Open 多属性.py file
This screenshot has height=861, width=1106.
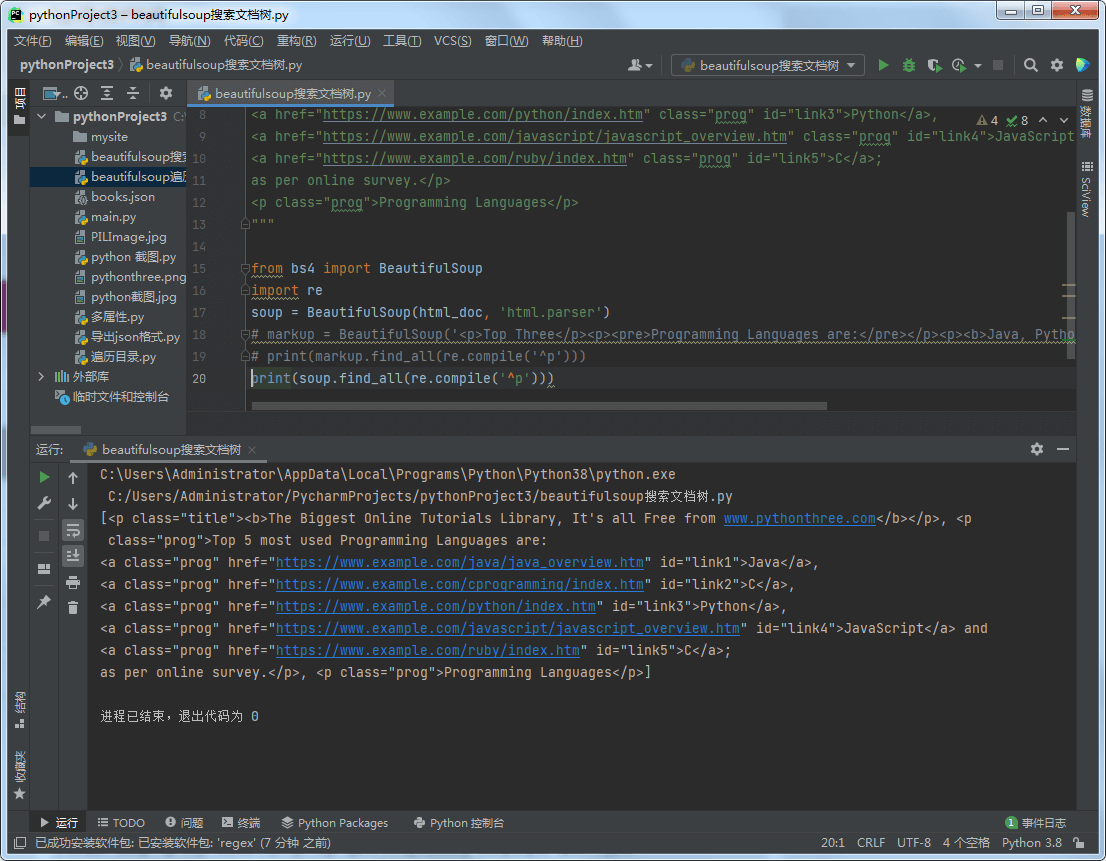coord(117,317)
